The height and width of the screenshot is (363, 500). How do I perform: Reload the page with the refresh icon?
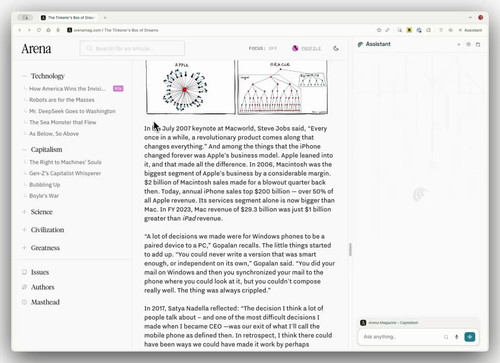(39, 30)
